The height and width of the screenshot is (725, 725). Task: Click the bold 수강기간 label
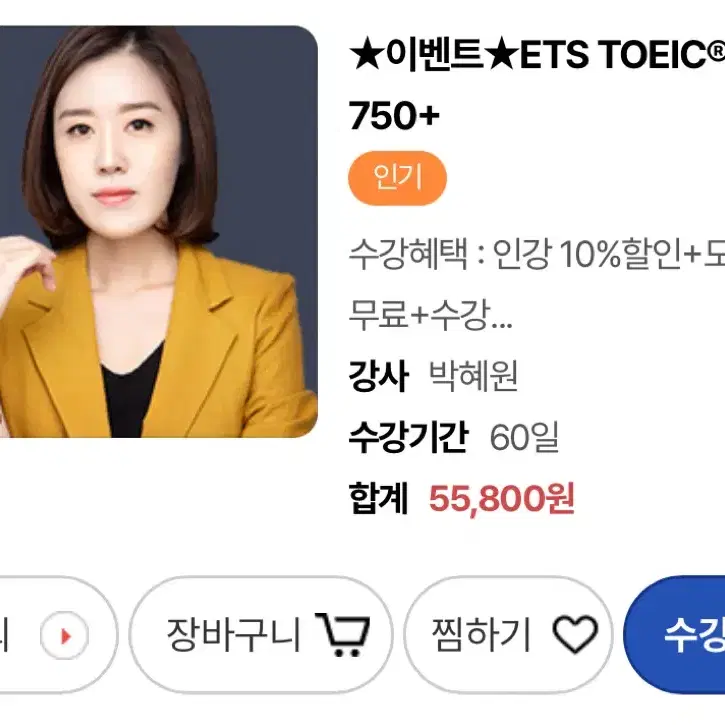click(408, 437)
